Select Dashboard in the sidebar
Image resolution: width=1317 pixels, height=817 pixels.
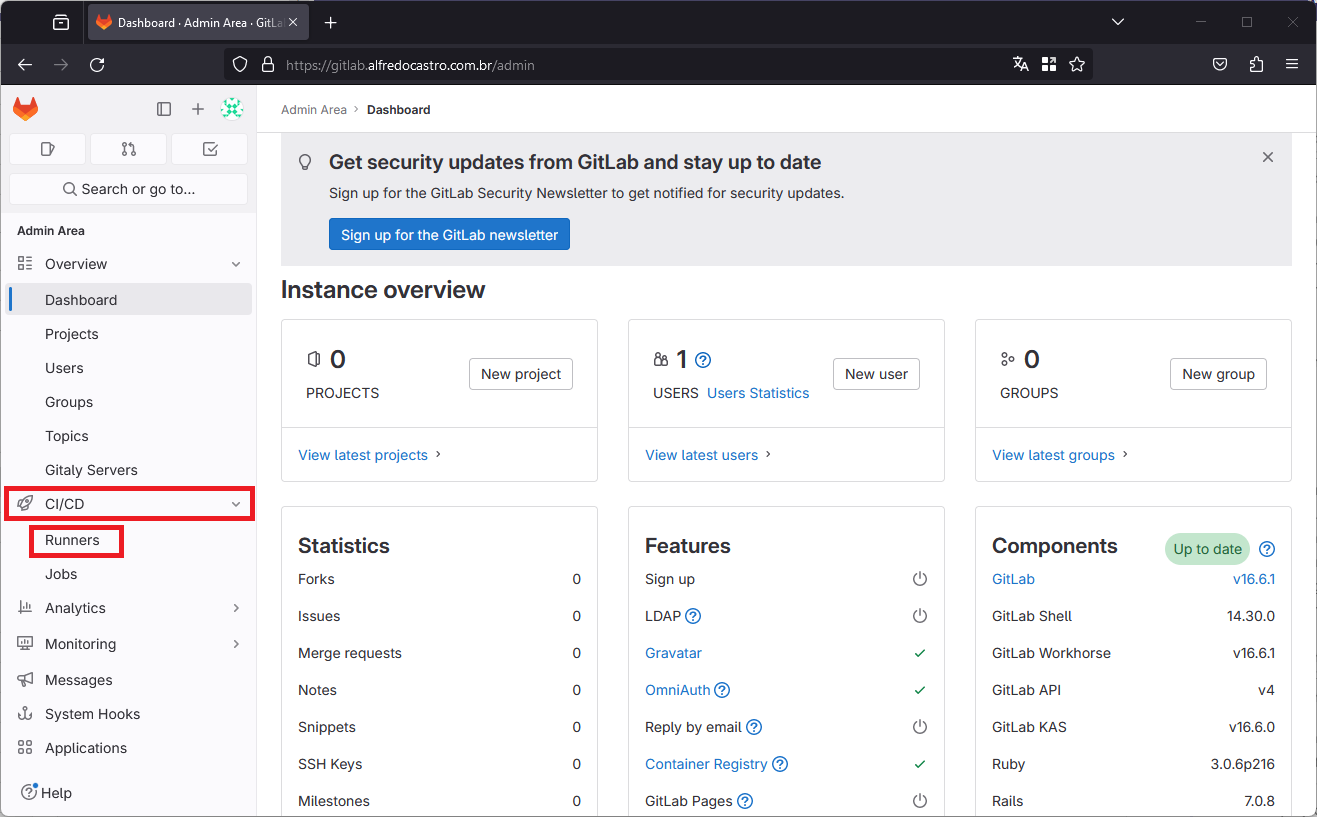coord(130,300)
